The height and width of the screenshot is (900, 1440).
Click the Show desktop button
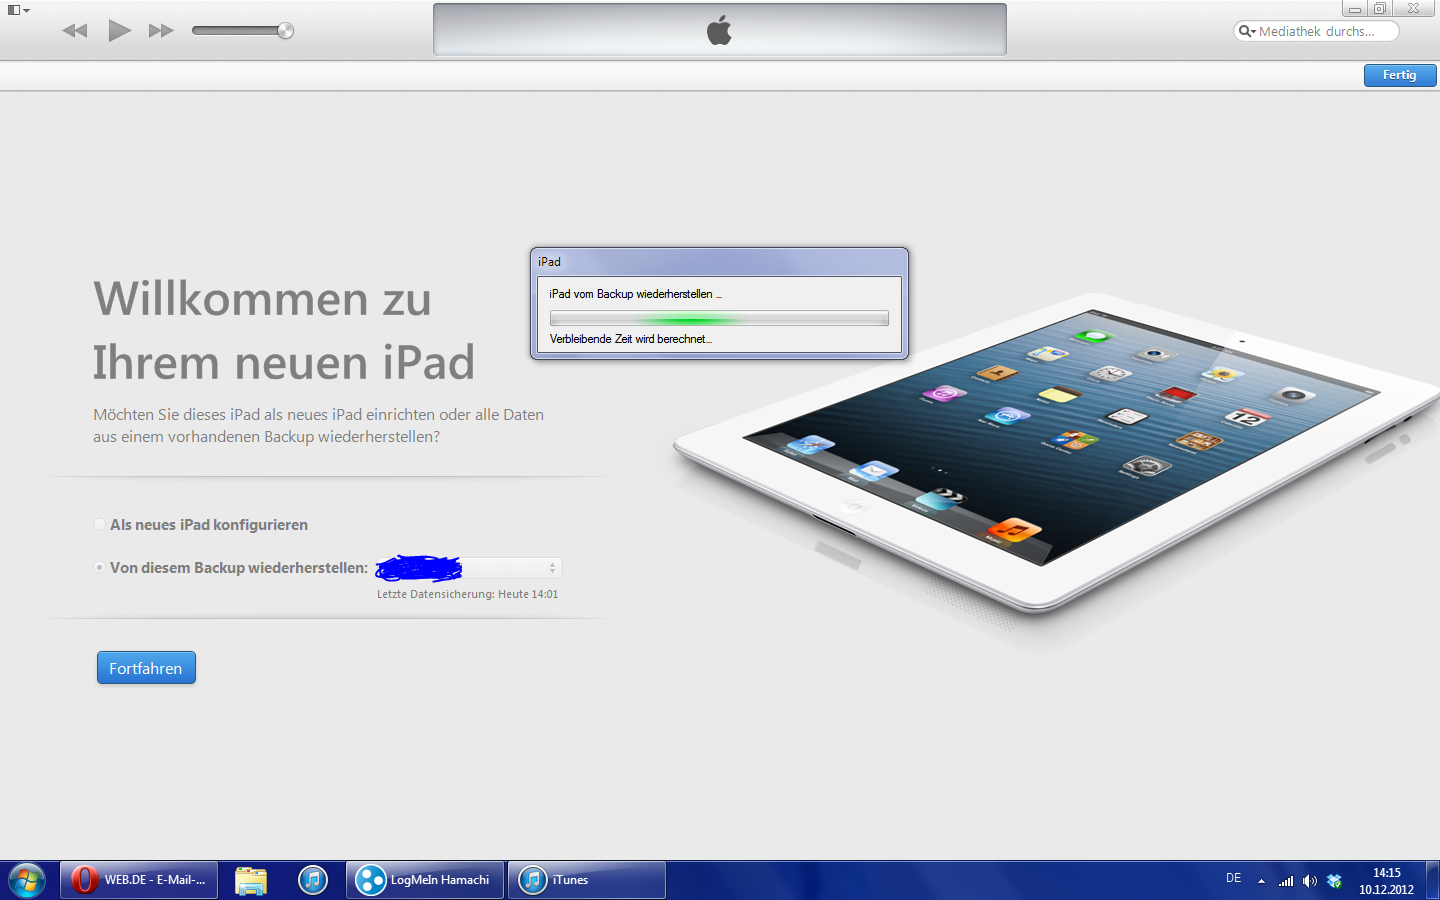click(1433, 880)
